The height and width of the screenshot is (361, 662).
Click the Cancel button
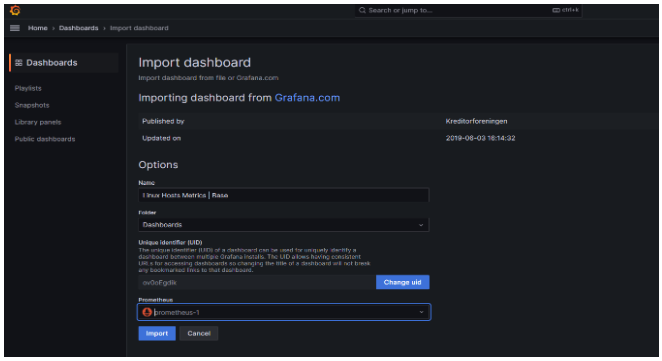(199, 334)
